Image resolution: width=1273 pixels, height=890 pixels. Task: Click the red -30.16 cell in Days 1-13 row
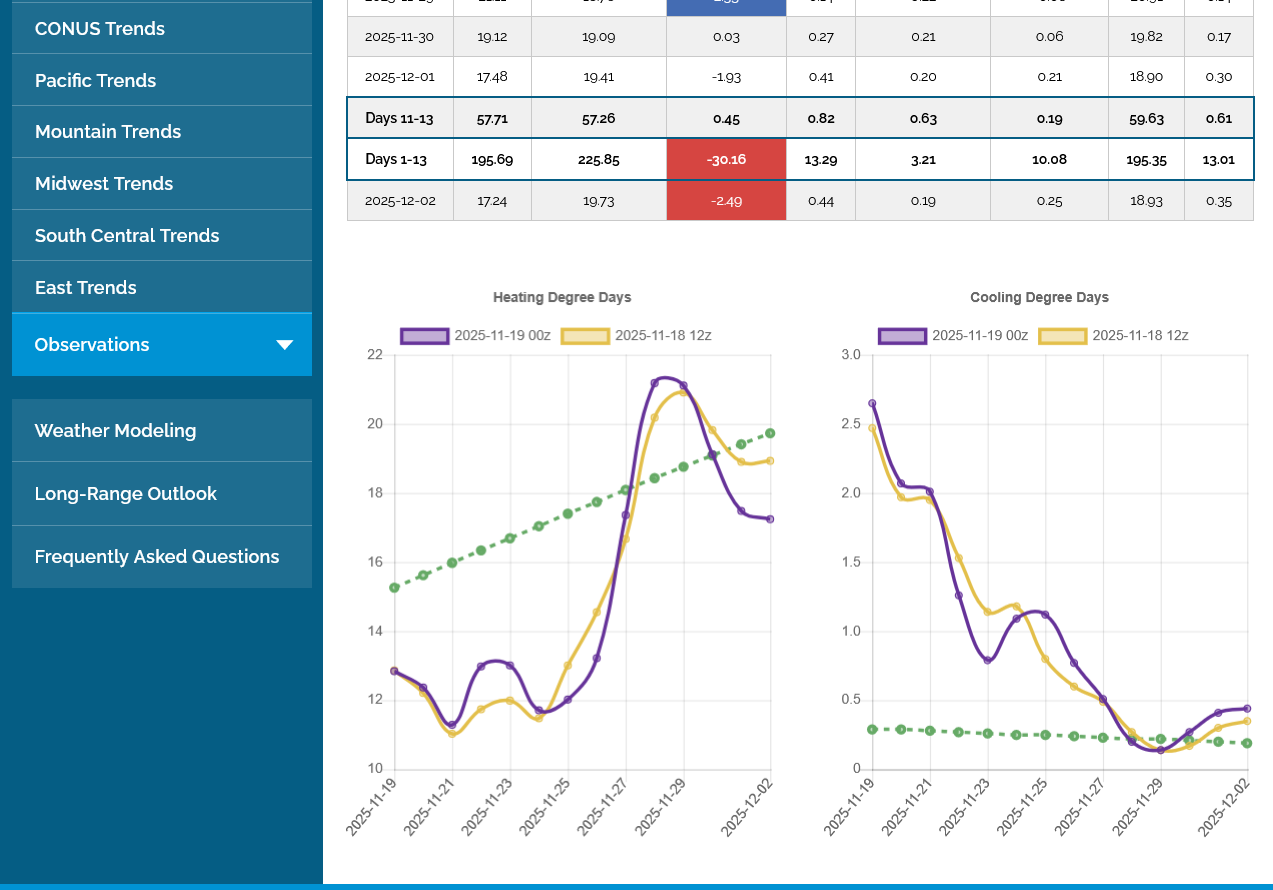[x=726, y=160]
